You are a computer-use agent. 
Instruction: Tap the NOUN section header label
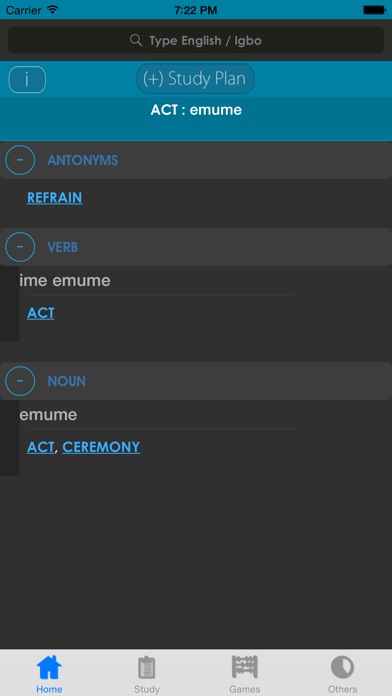(67, 381)
